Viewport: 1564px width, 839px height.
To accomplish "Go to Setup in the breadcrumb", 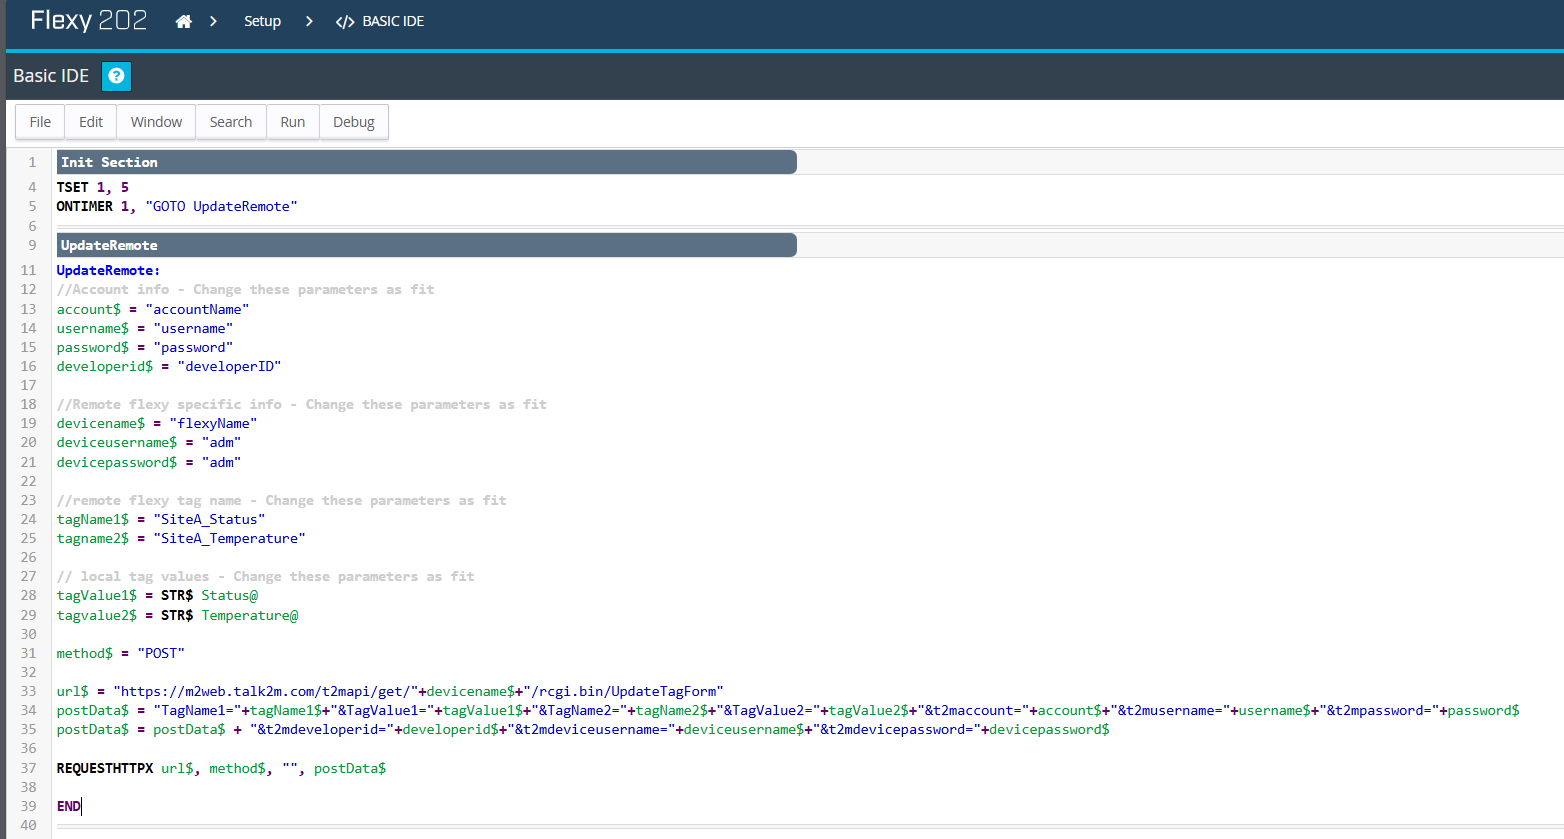I will (262, 21).
